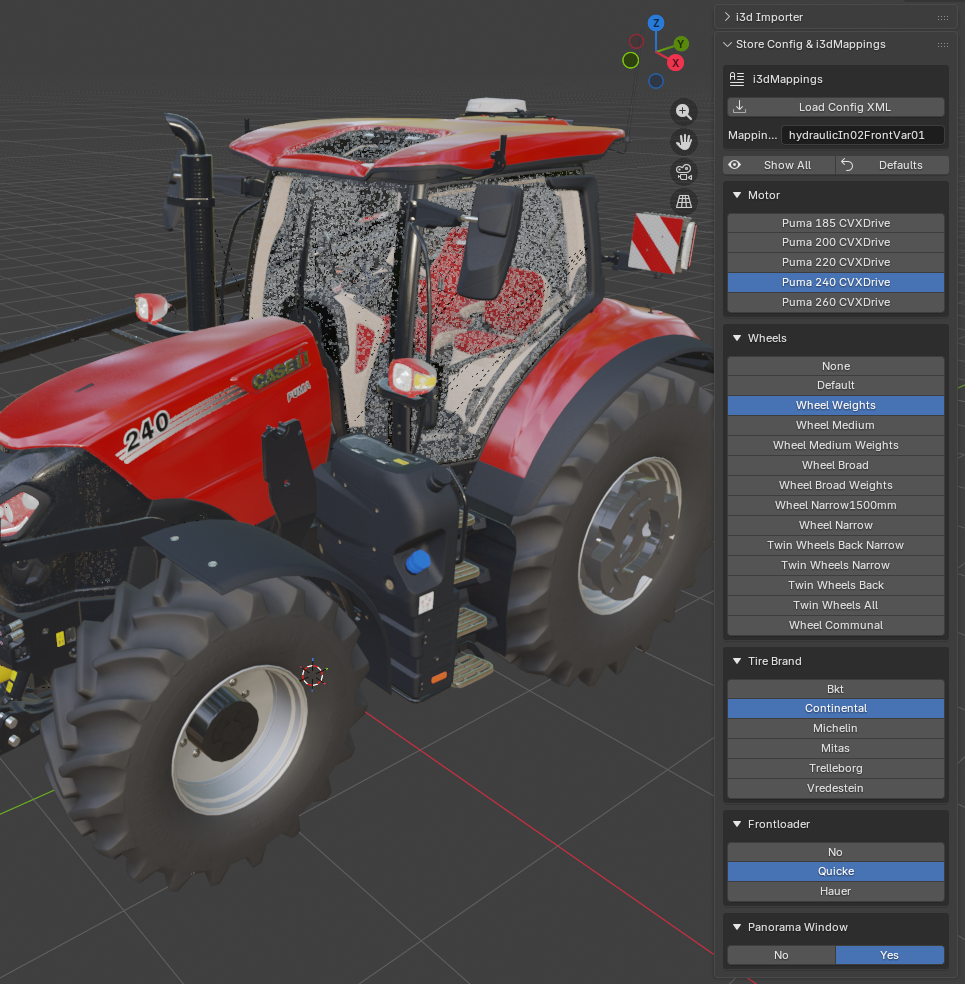Select Michelin tire brand
The width and height of the screenshot is (965, 984).
point(836,729)
